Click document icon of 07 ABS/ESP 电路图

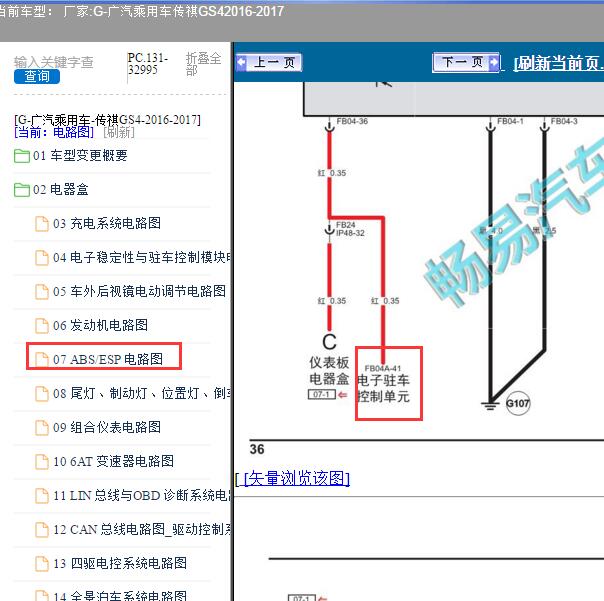[x=42, y=359]
